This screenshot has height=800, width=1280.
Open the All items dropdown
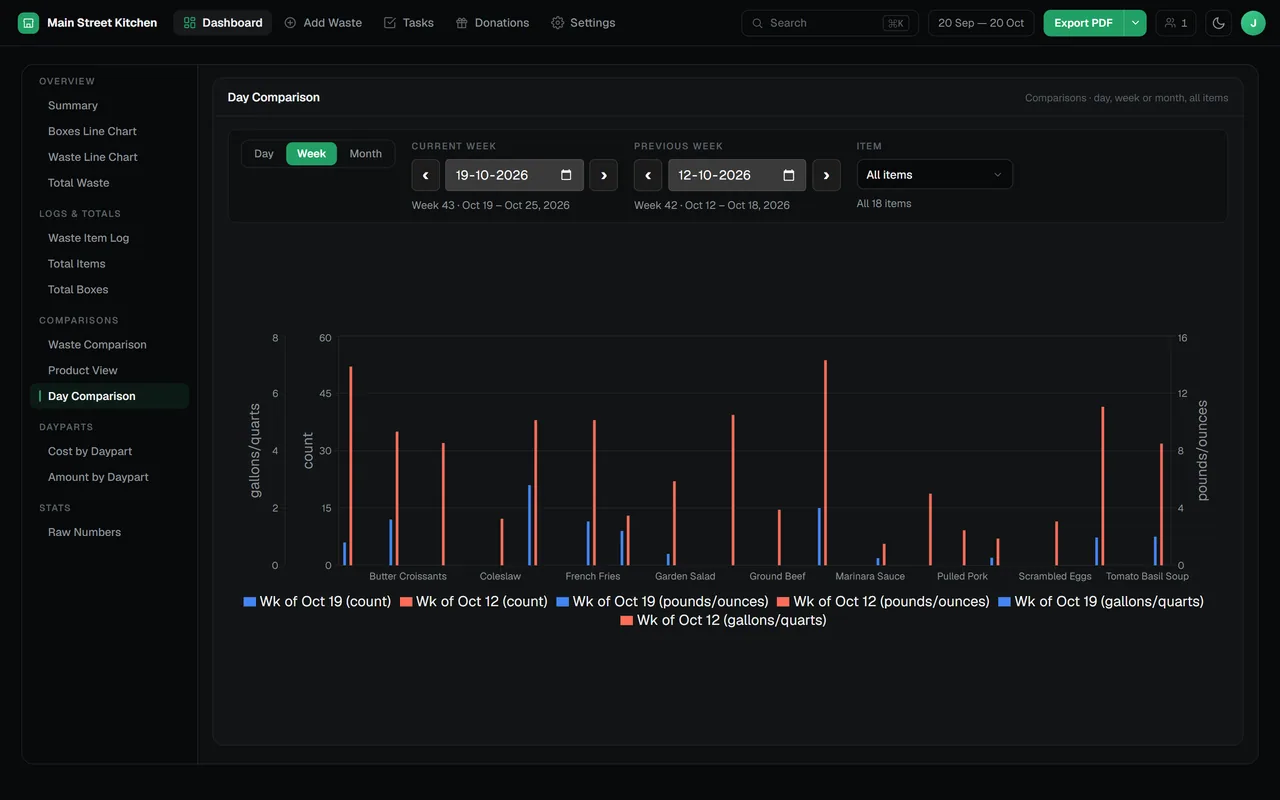pos(935,175)
